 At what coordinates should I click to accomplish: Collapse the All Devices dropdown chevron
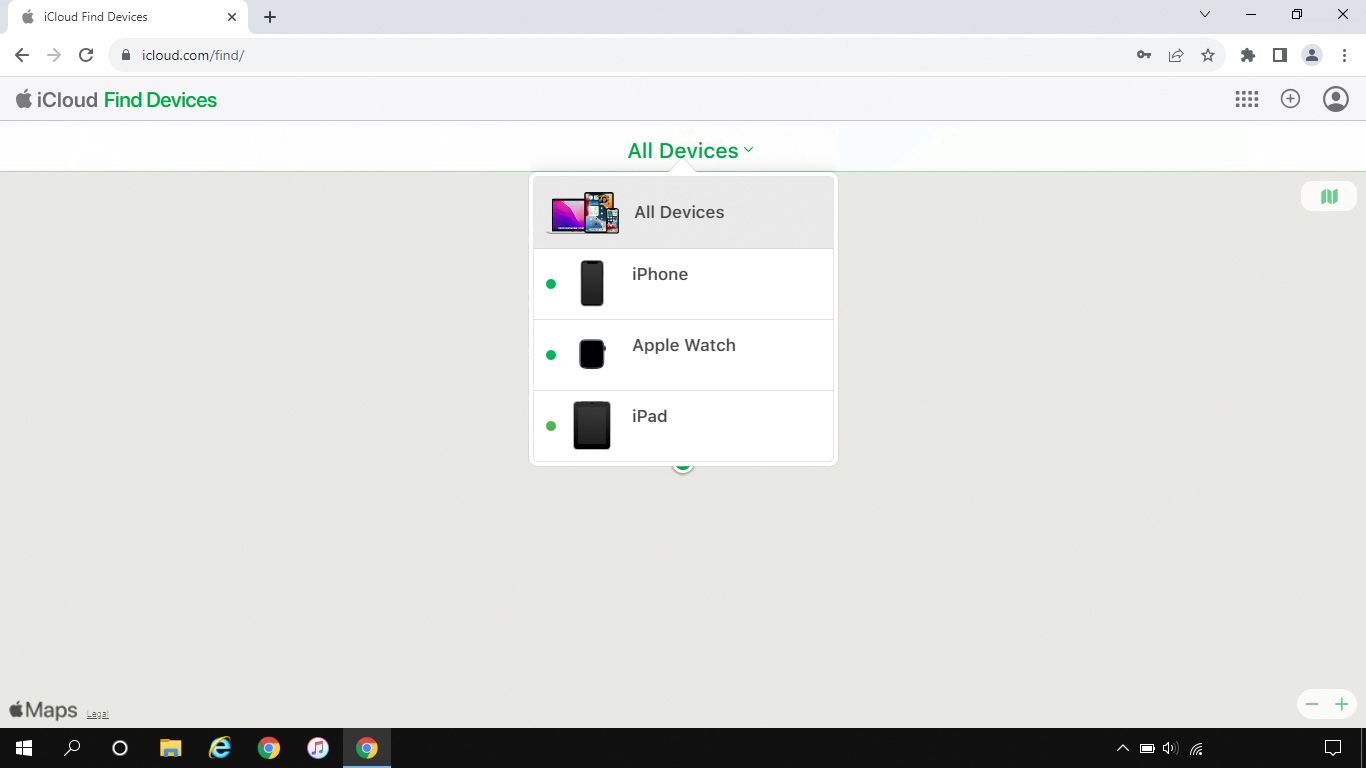coord(748,151)
